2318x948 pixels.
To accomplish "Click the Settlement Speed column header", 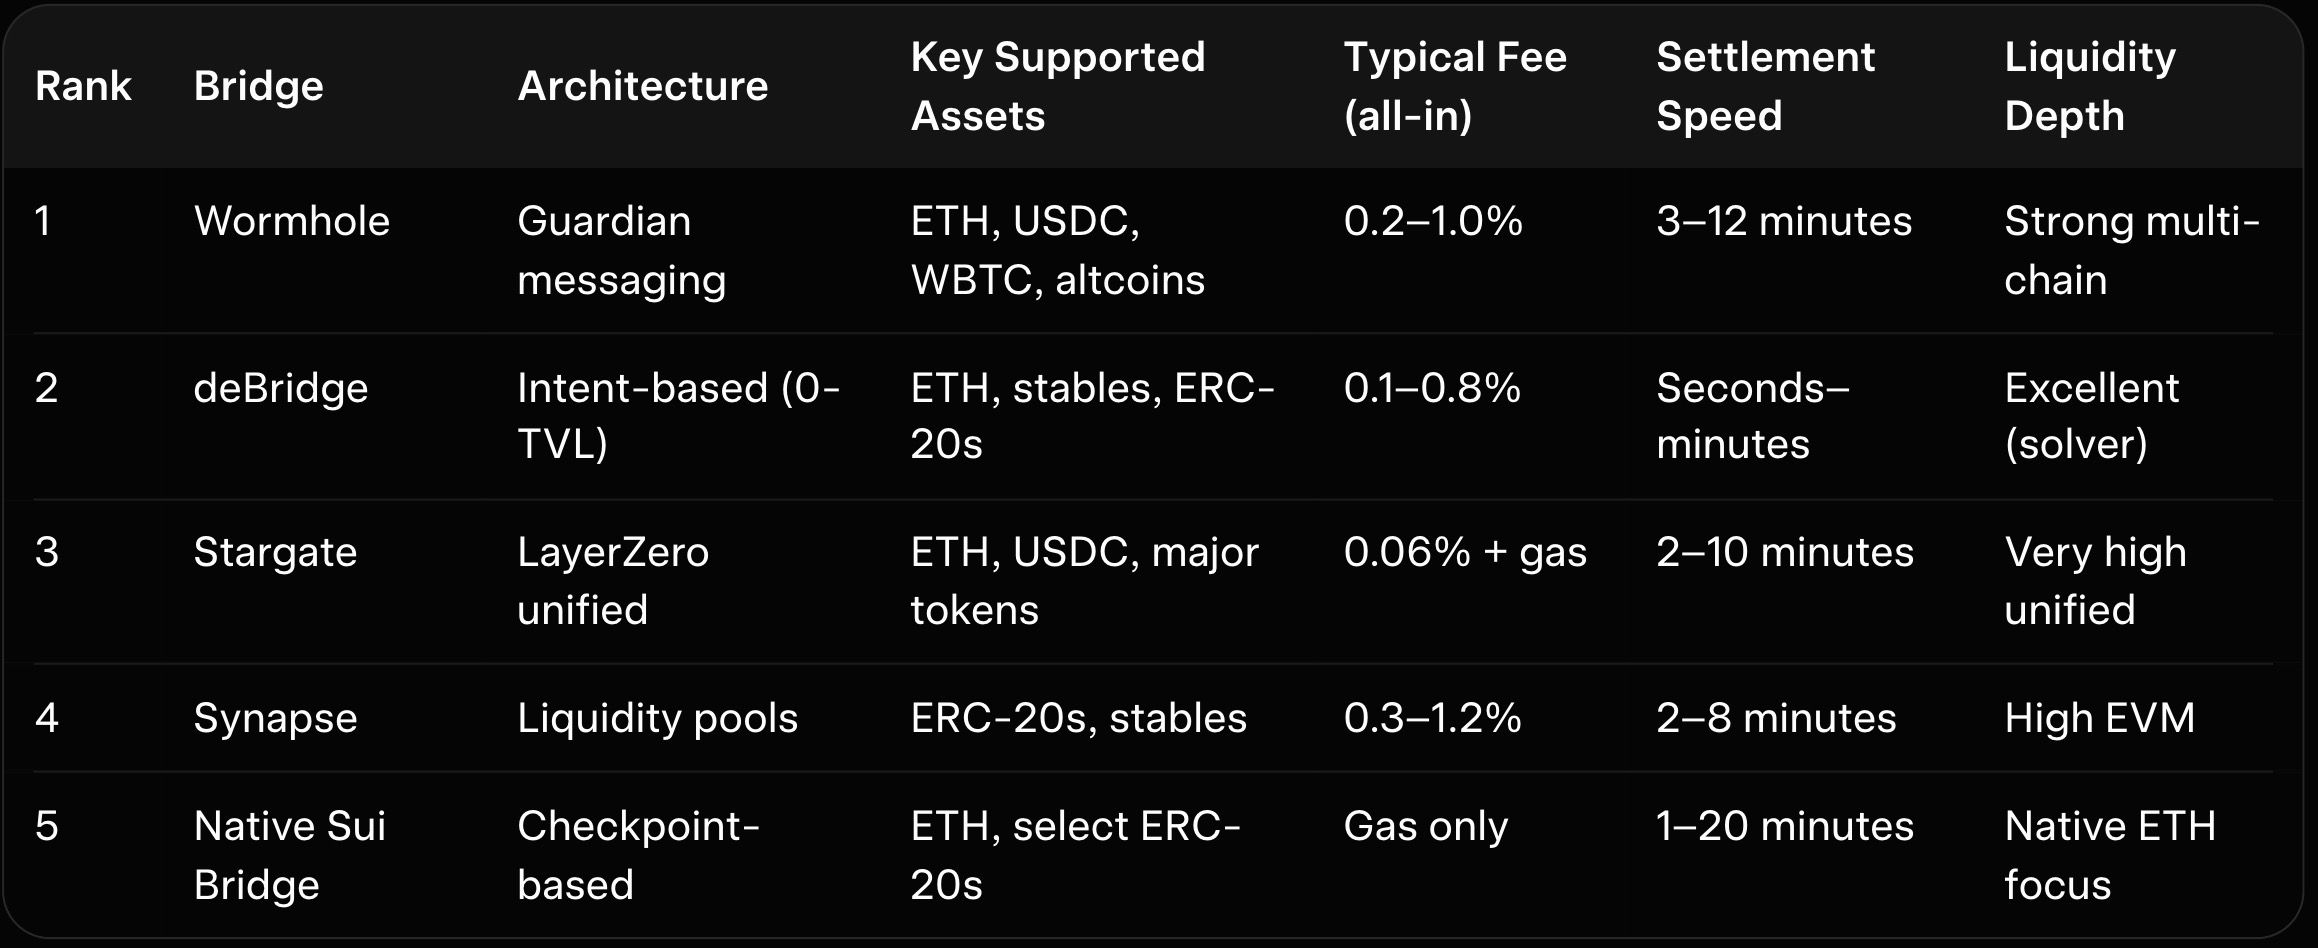I will pyautogui.click(x=1765, y=86).
